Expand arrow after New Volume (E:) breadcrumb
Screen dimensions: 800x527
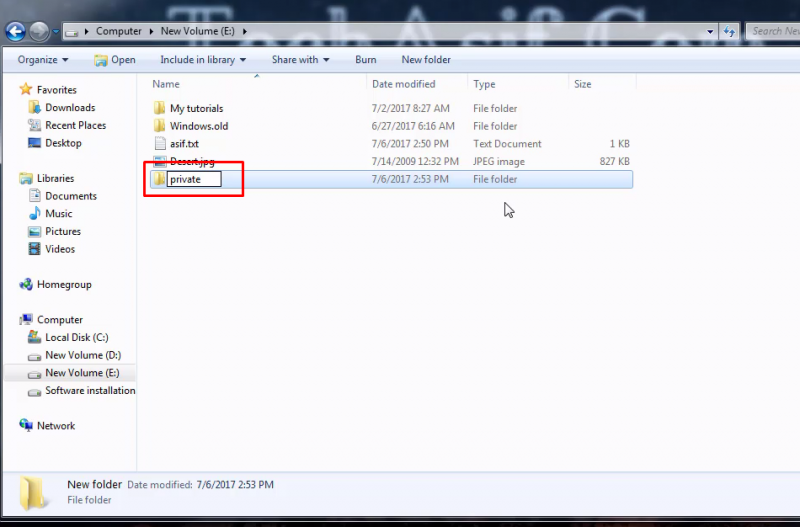point(245,31)
